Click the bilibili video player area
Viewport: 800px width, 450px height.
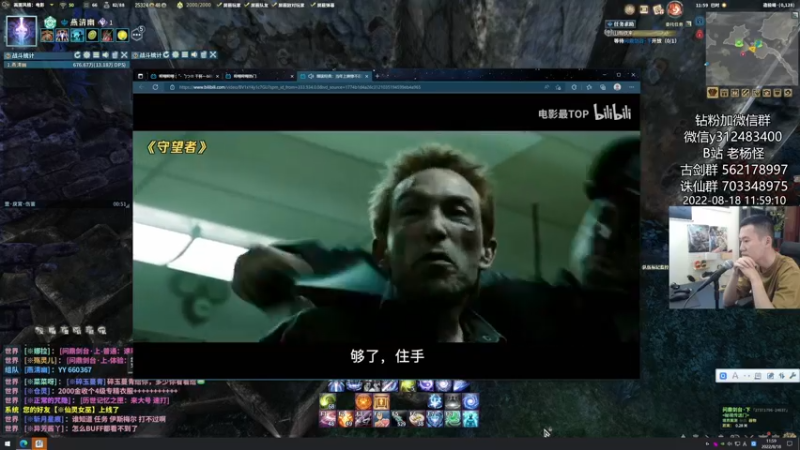click(x=386, y=236)
